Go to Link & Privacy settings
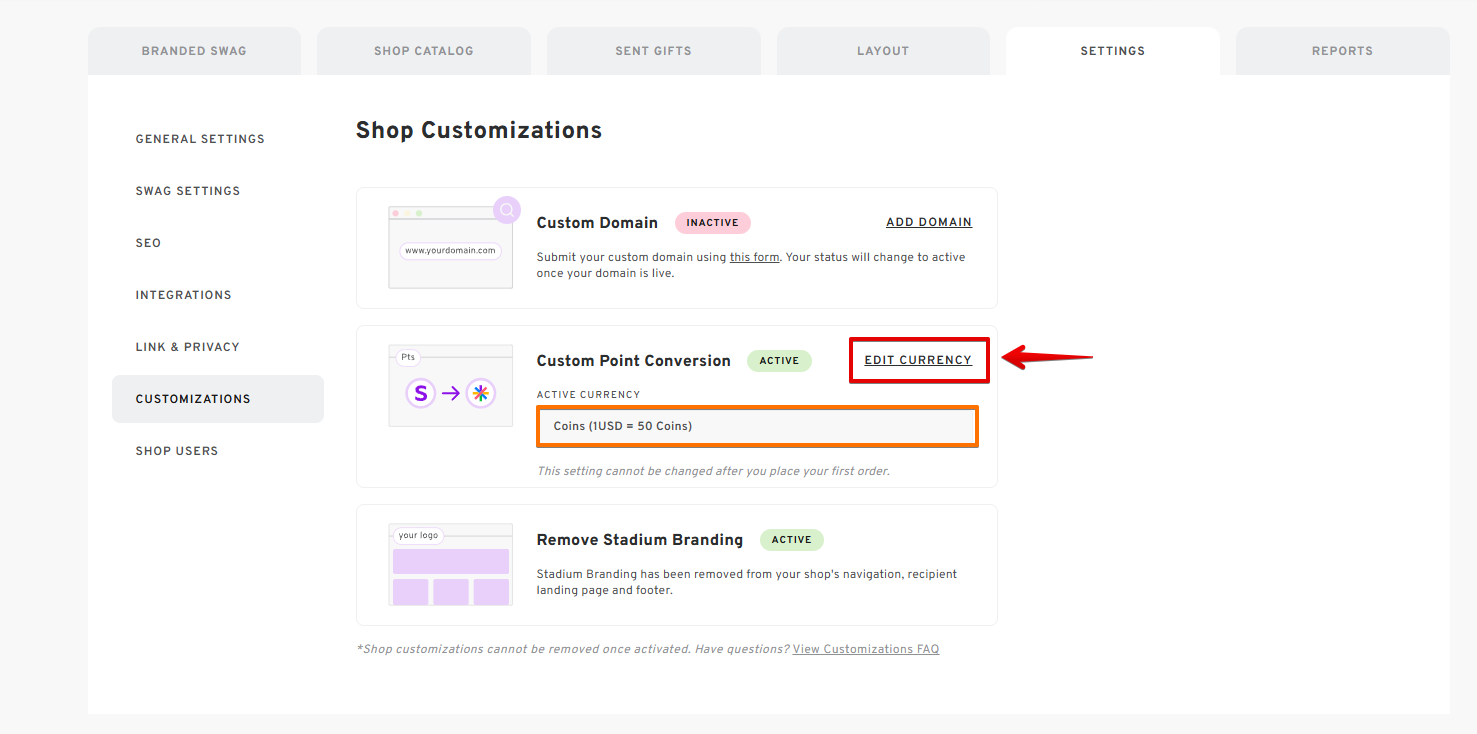1477x734 pixels. point(187,347)
